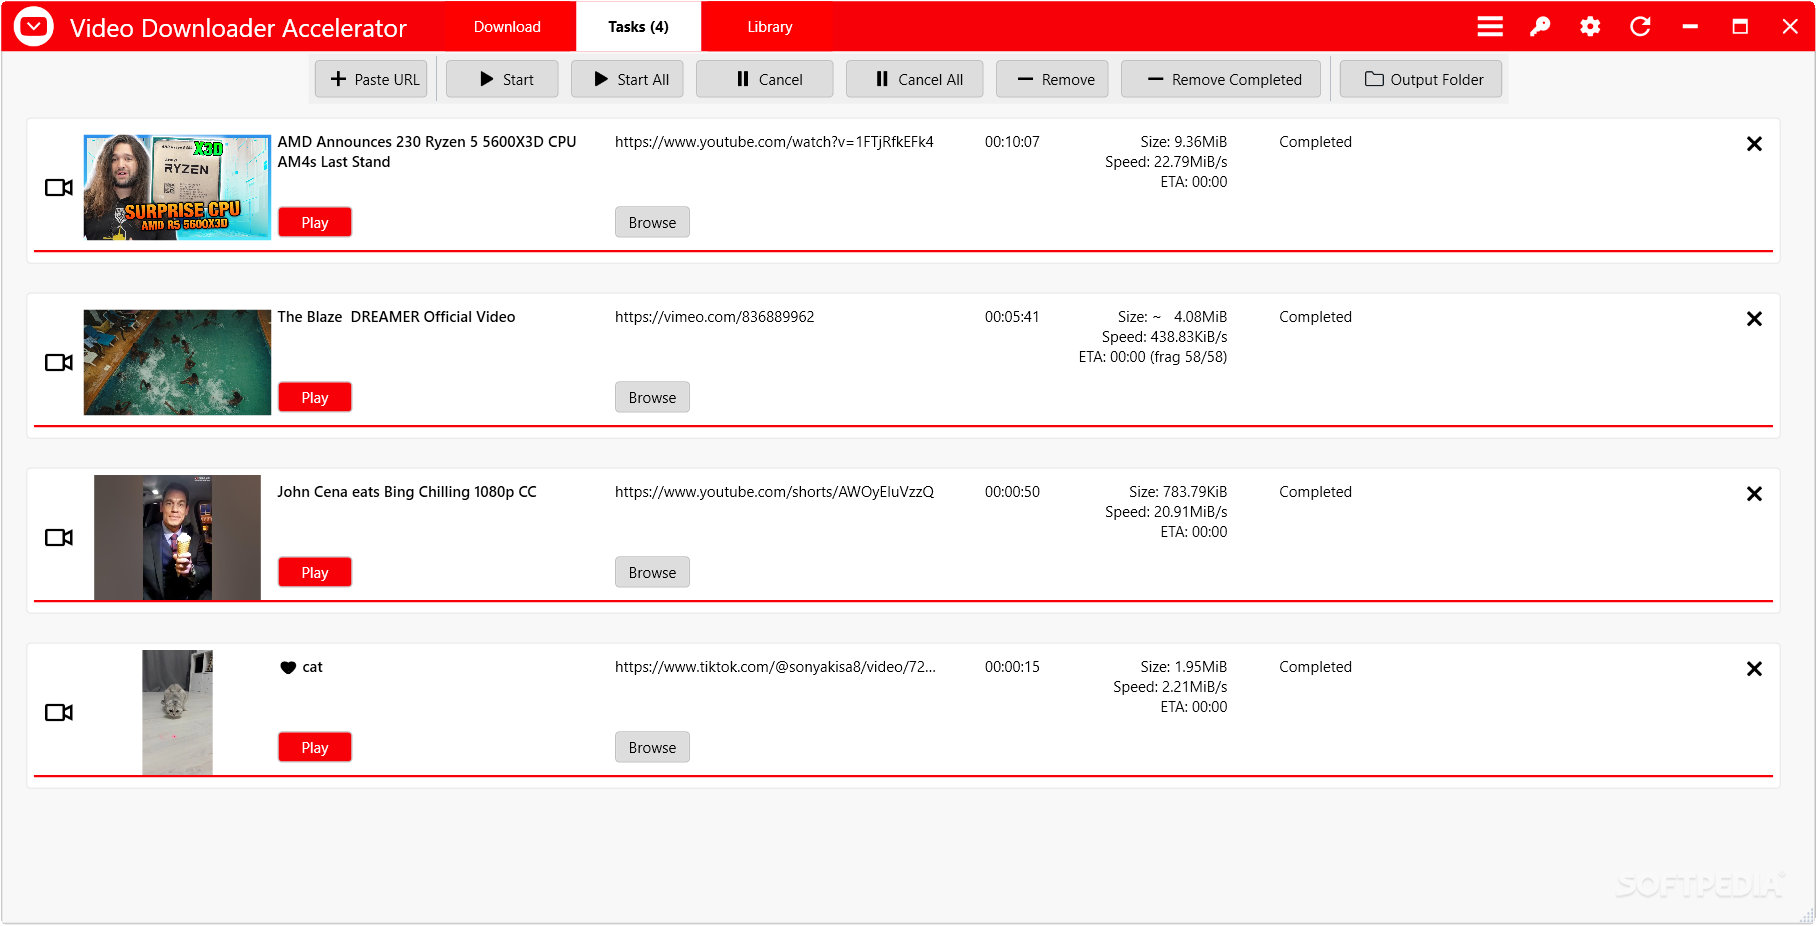Click Completed status of AMD Ryzen task
Viewport: 1816px width, 926px height.
click(x=1315, y=142)
